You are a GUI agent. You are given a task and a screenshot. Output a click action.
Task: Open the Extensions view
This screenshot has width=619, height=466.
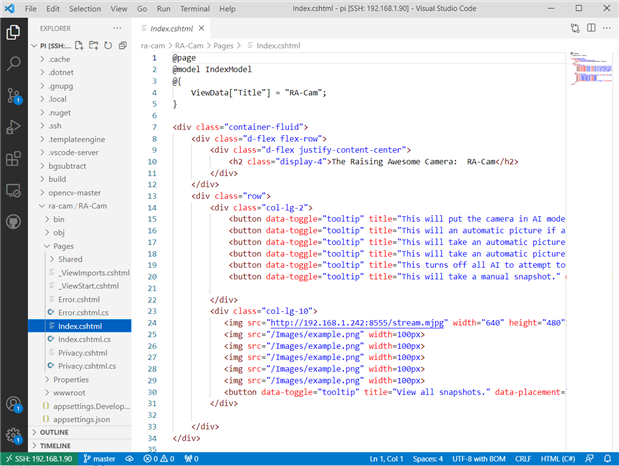(x=14, y=158)
